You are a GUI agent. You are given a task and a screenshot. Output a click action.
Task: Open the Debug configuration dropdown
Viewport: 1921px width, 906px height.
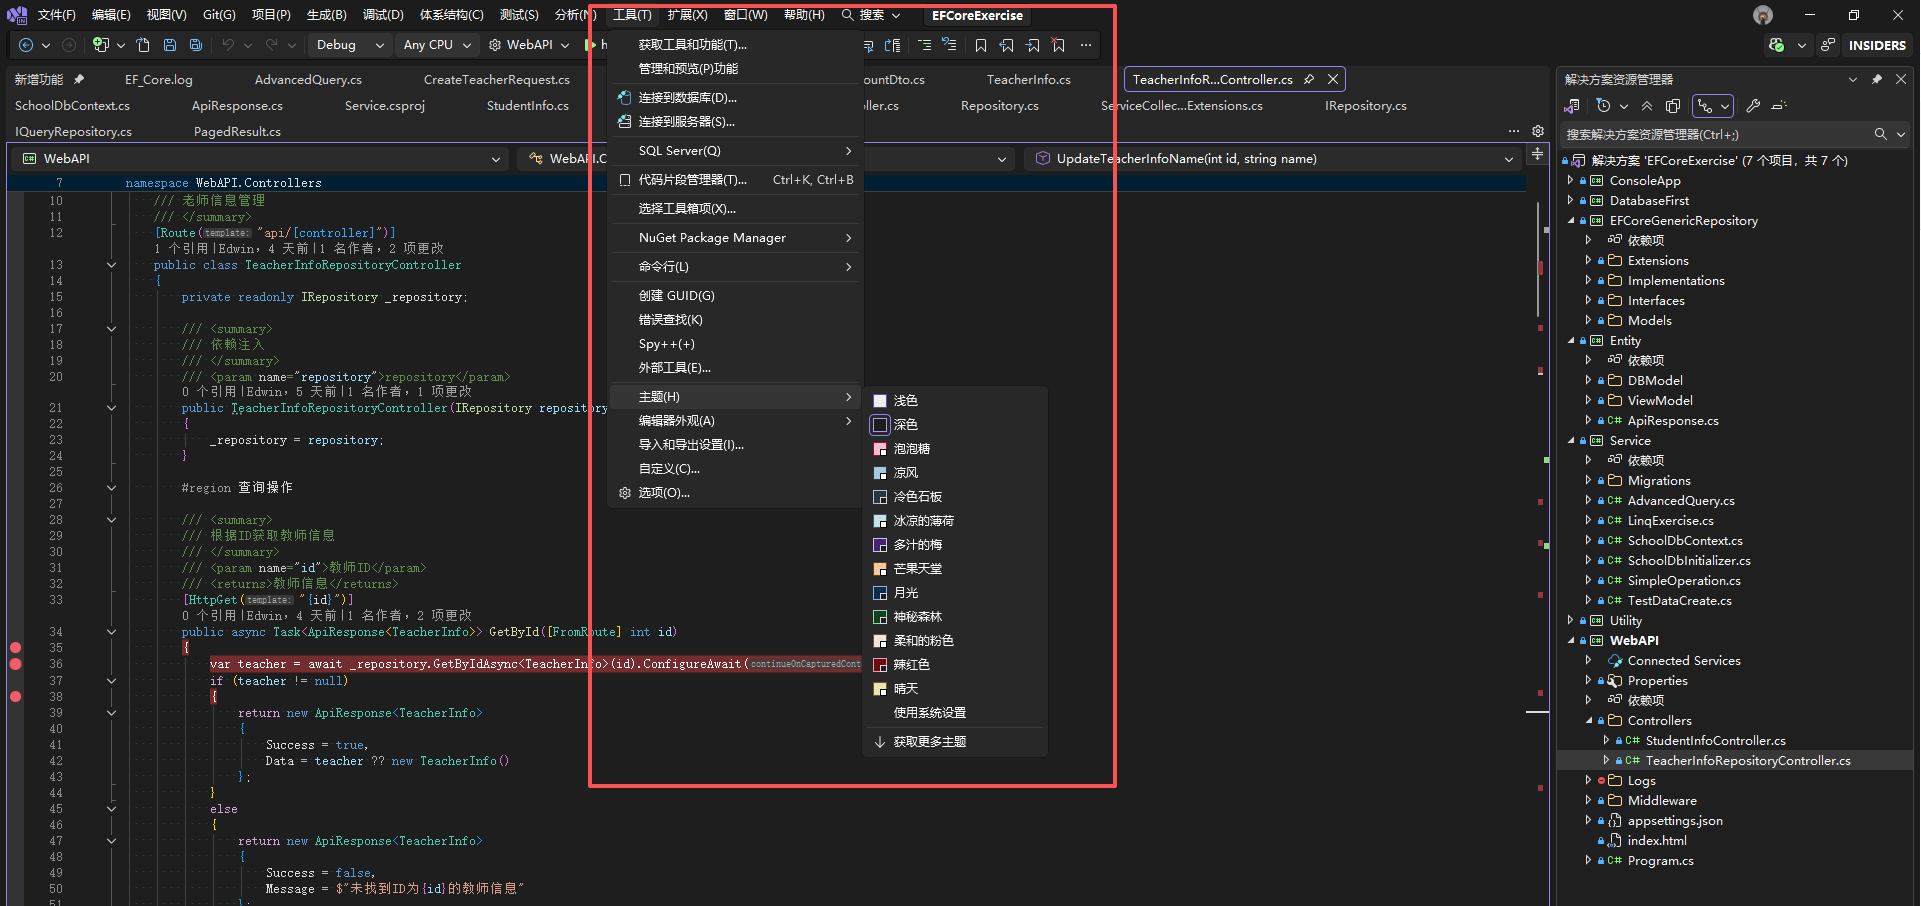tap(350, 45)
